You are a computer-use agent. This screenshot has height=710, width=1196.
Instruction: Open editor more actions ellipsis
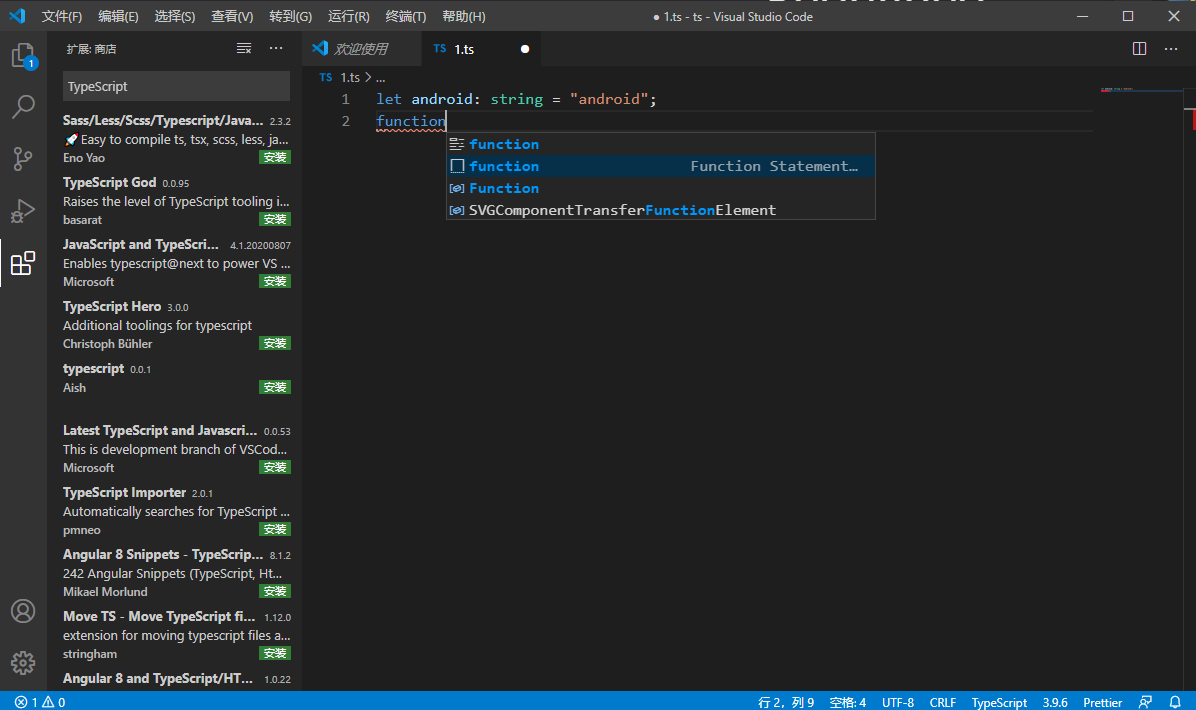1171,49
